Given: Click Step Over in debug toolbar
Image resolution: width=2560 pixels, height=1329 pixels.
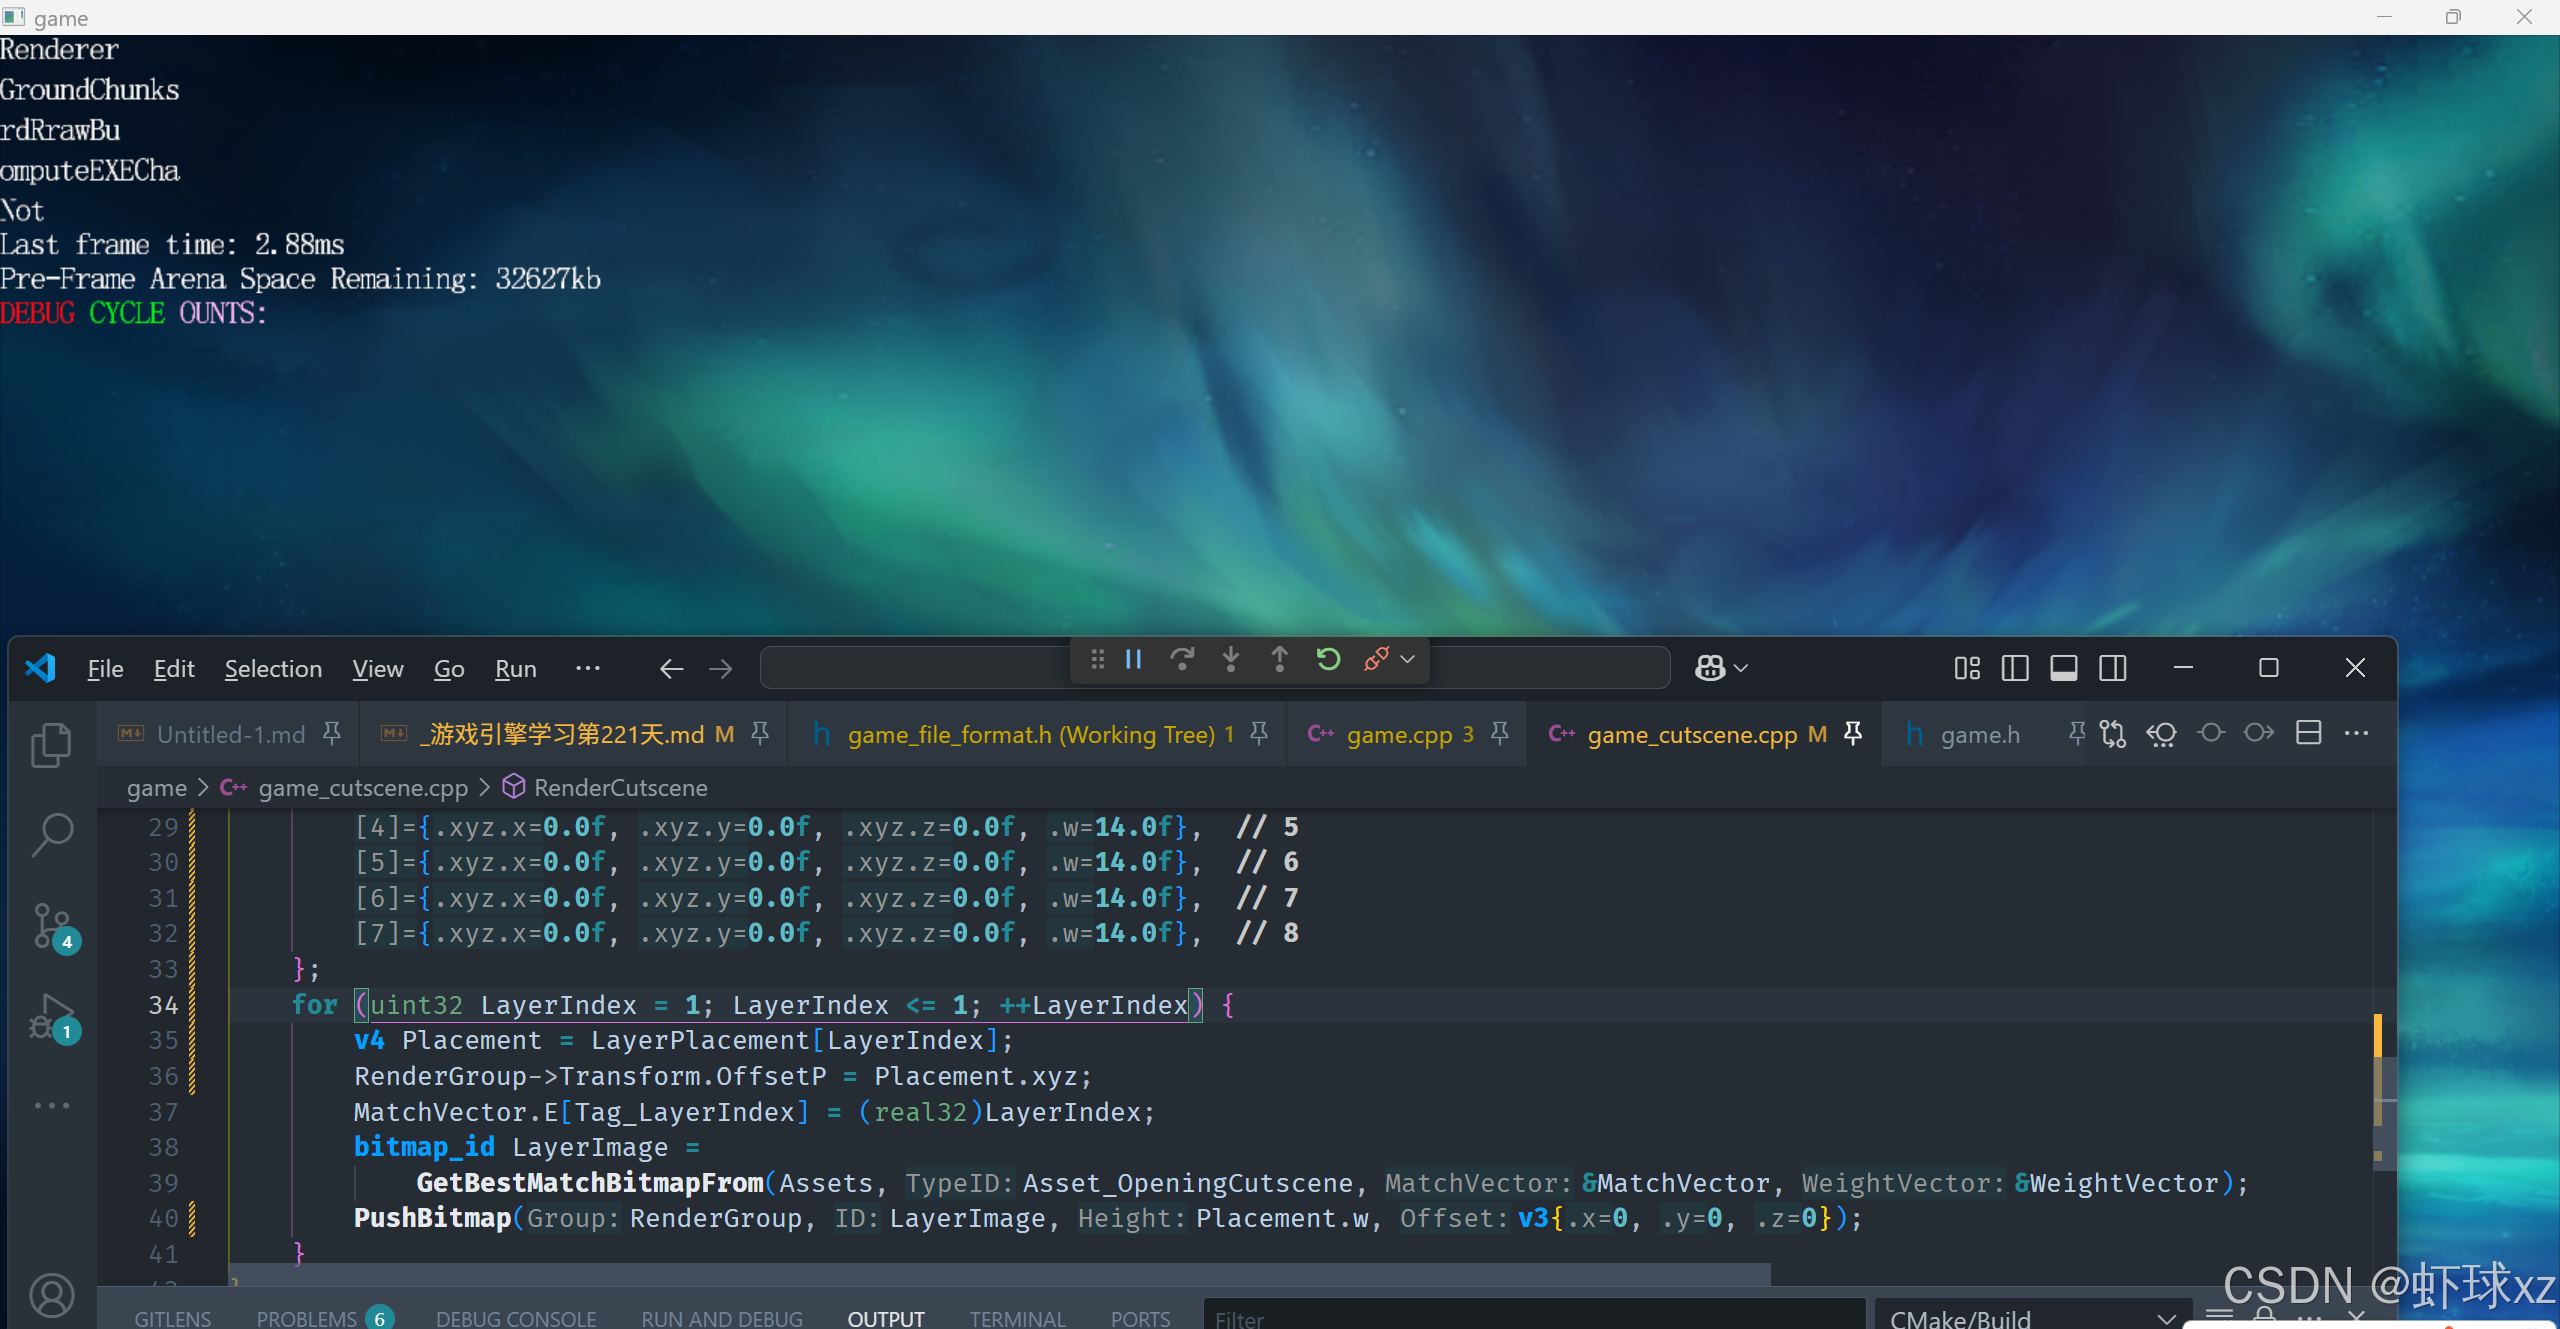Looking at the screenshot, I should coord(1182,660).
